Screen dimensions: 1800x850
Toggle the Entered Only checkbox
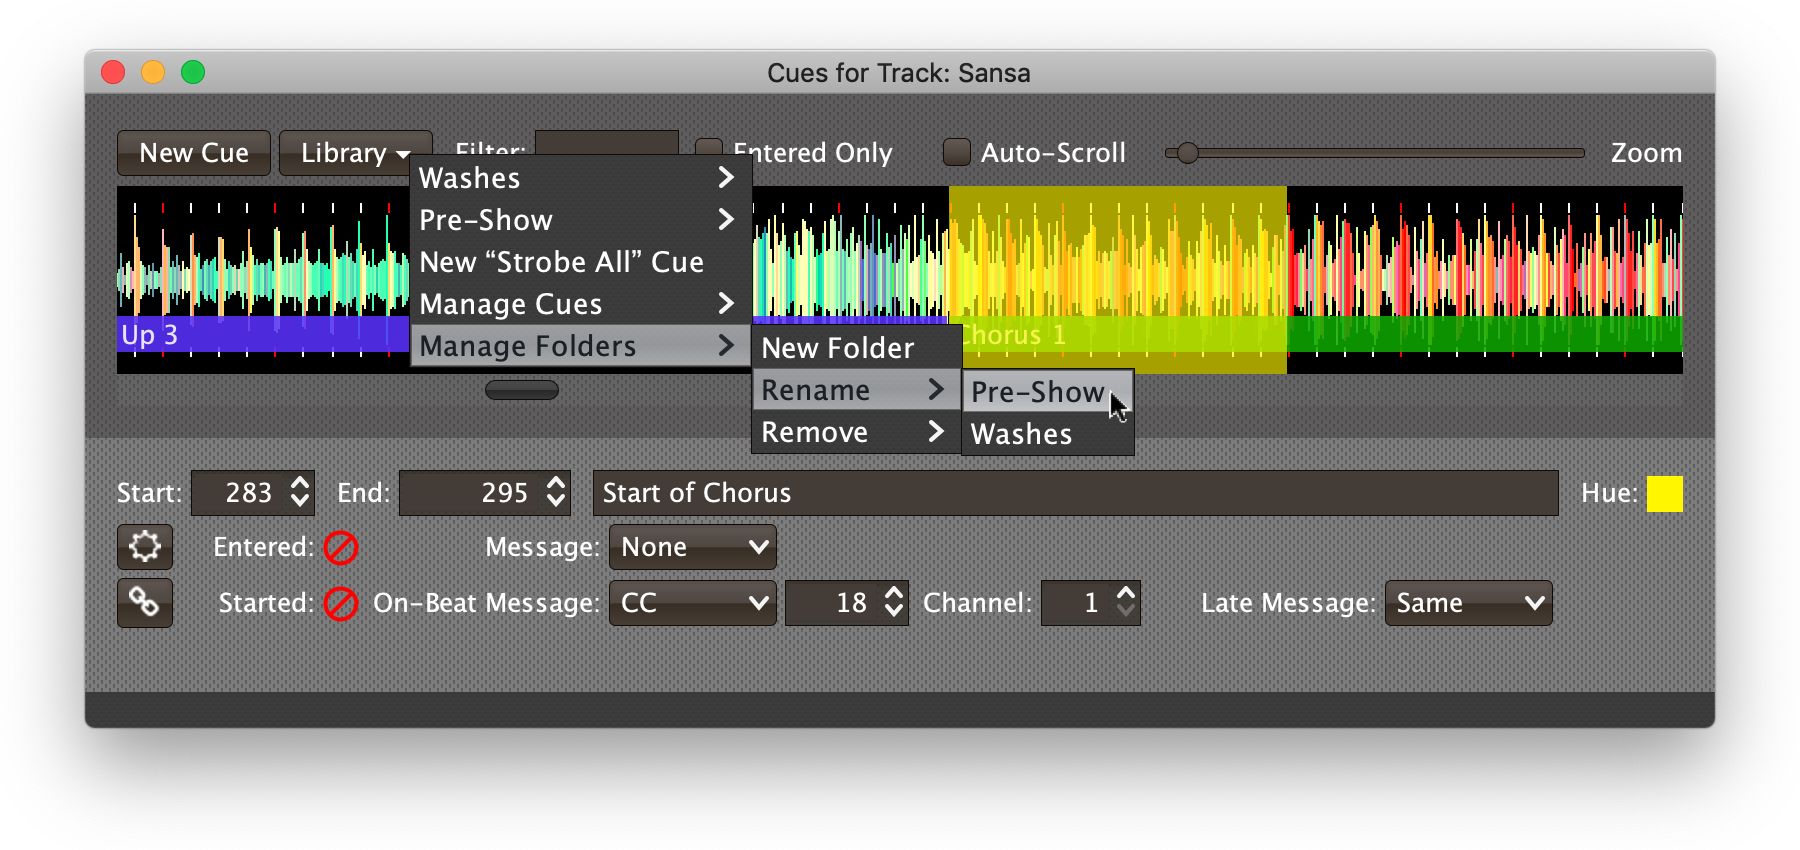pyautogui.click(x=709, y=146)
